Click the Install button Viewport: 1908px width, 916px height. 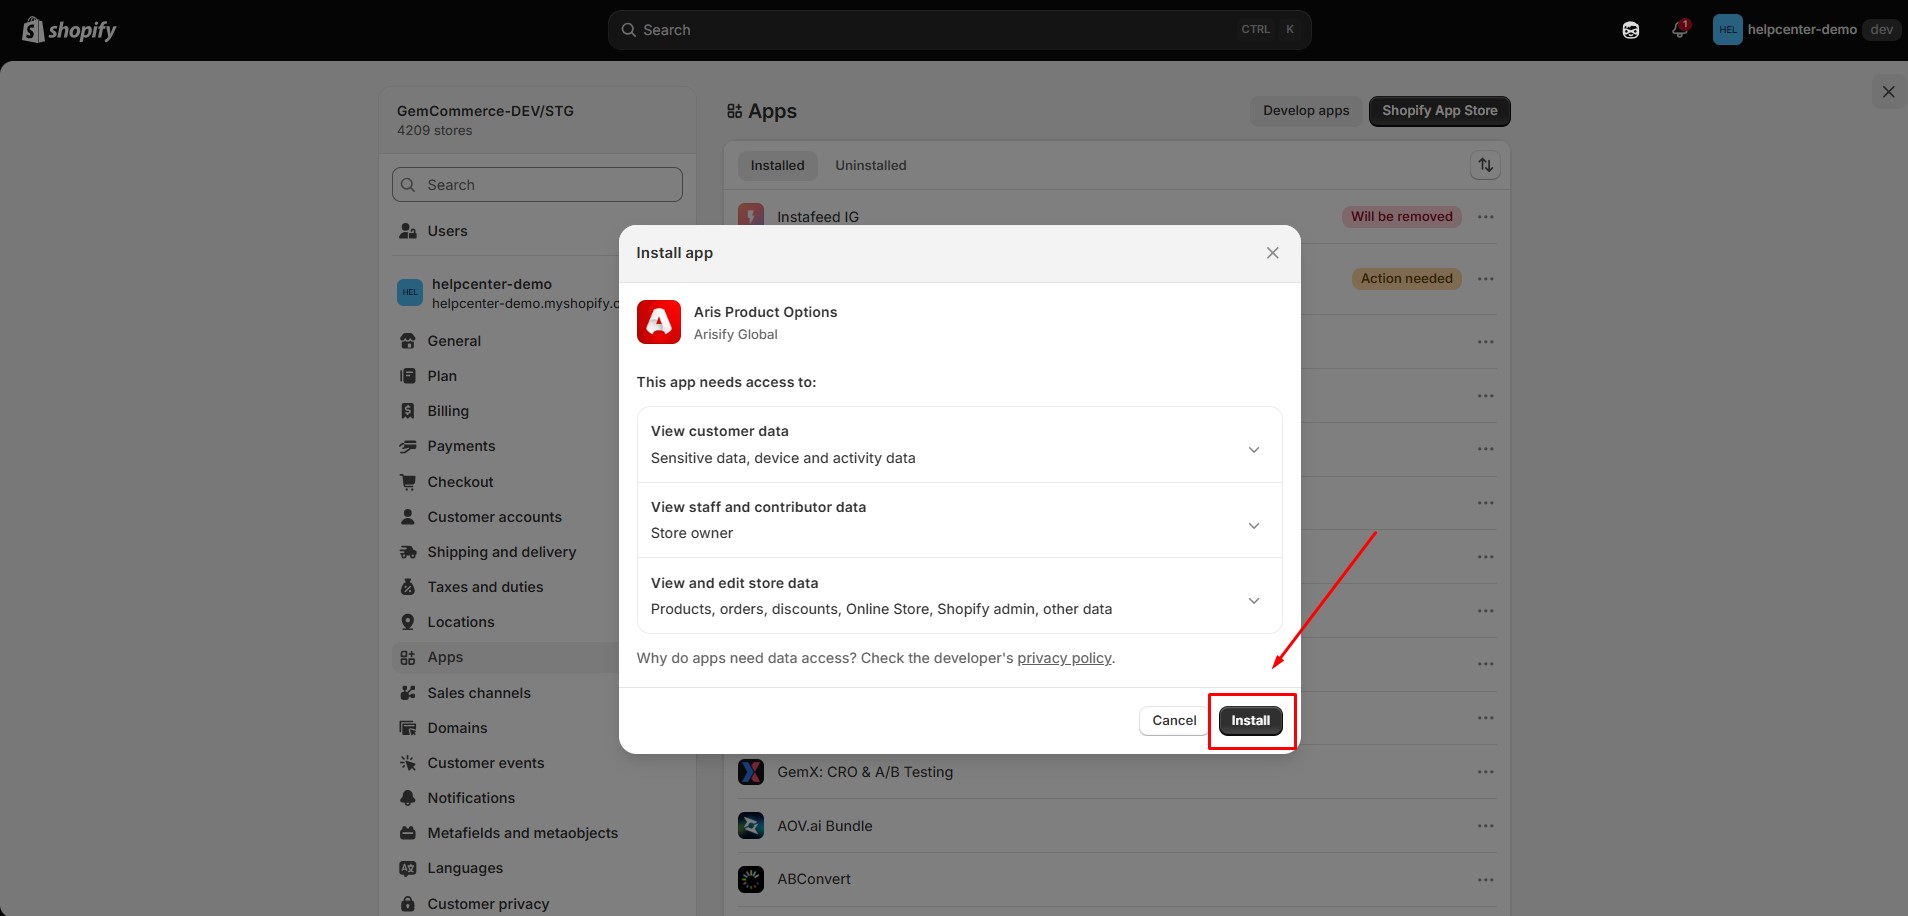click(1250, 720)
